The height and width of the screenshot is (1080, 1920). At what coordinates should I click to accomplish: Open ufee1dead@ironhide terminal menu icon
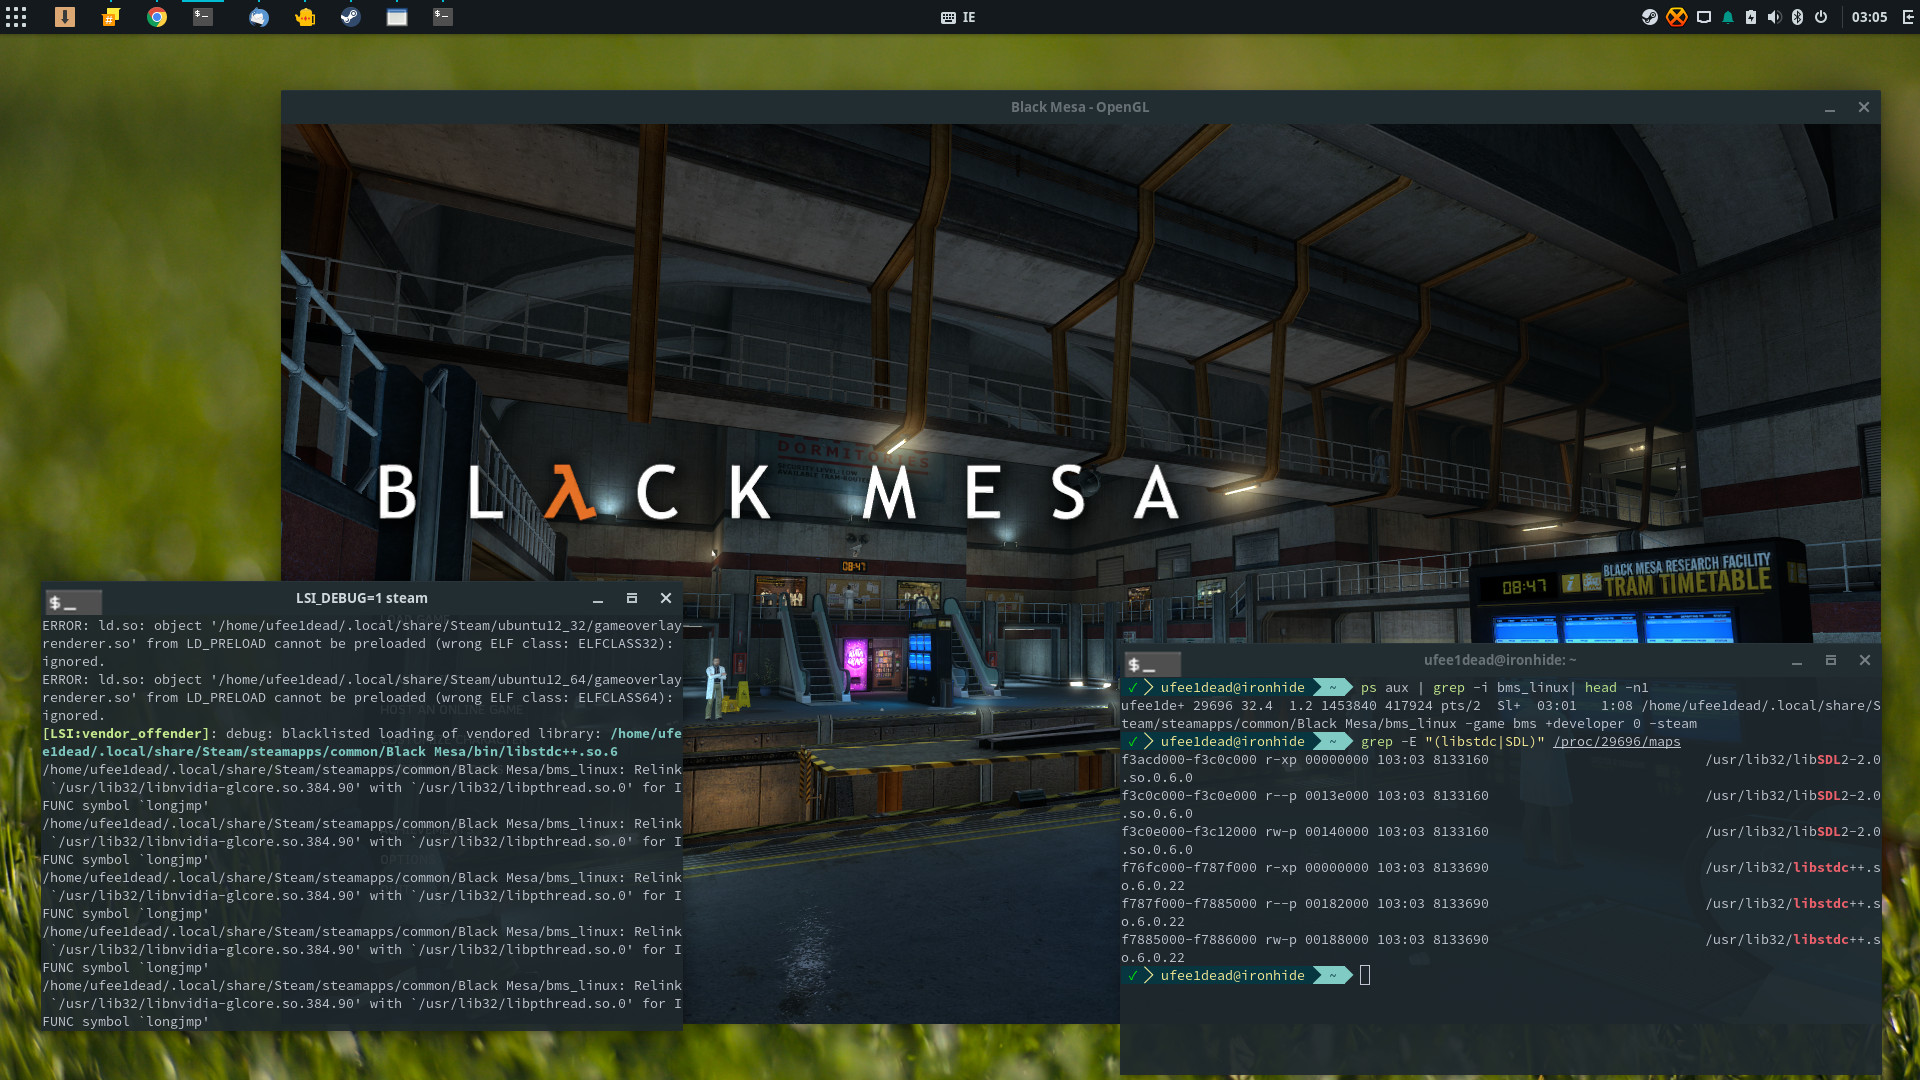tap(1152, 664)
